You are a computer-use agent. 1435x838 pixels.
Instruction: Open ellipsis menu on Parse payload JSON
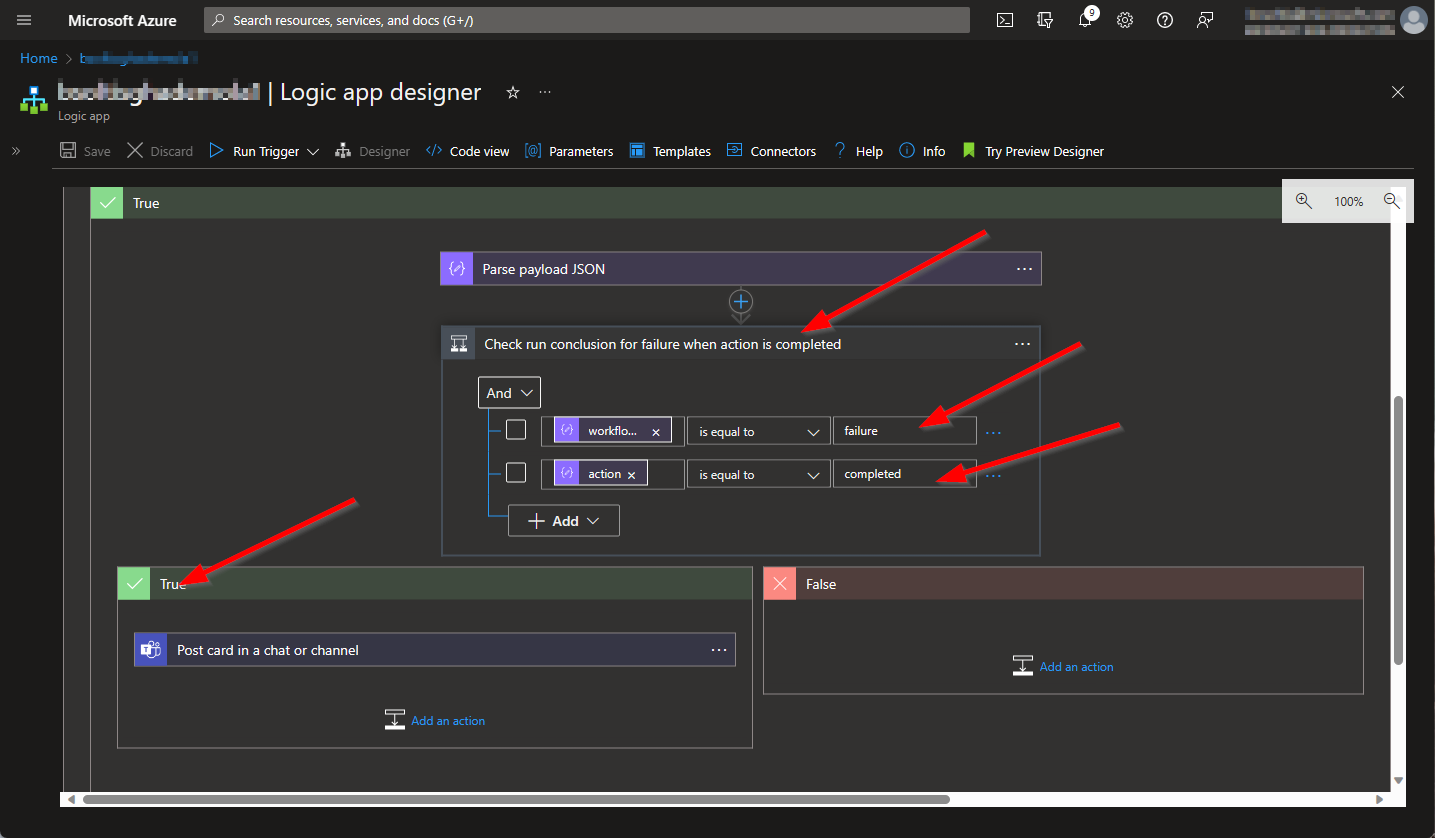point(1024,269)
